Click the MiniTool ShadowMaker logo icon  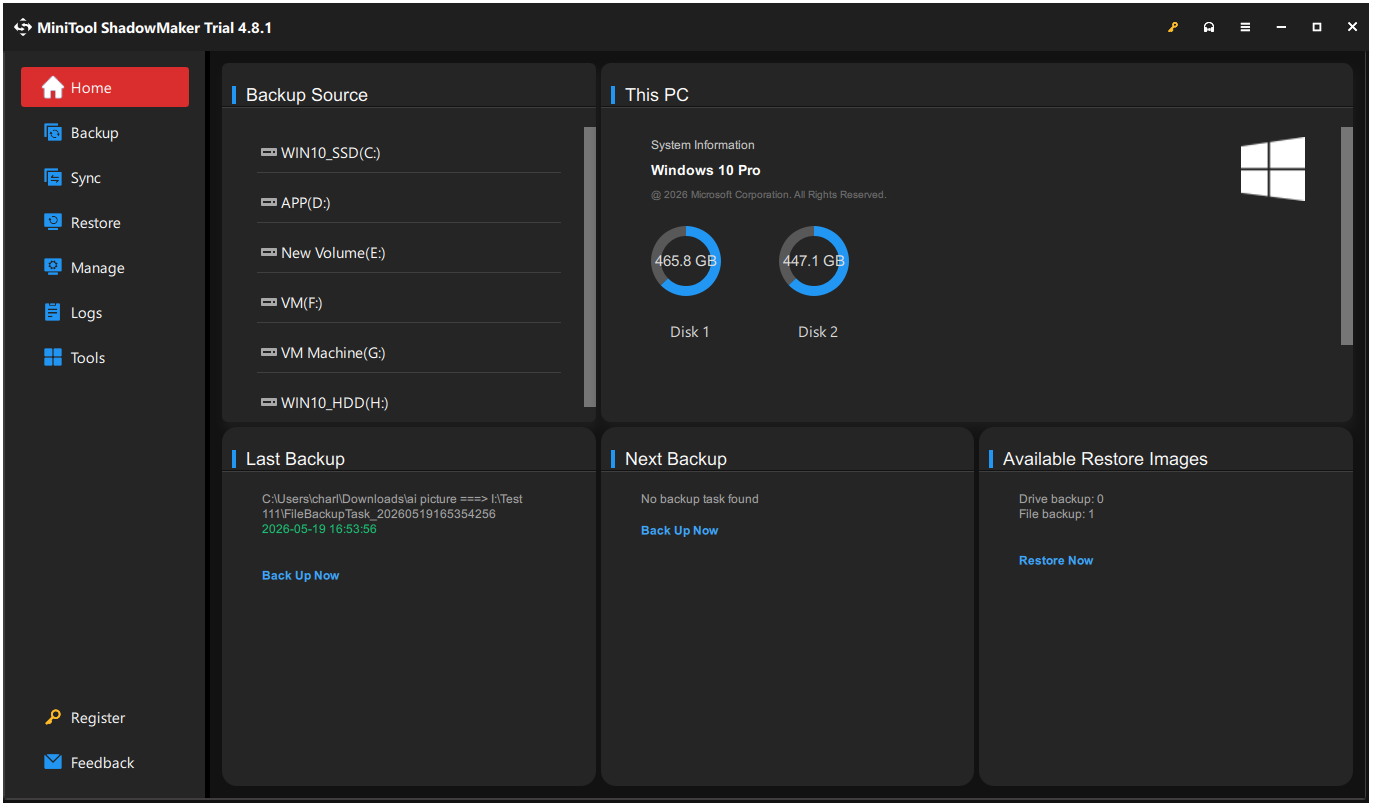(x=23, y=28)
